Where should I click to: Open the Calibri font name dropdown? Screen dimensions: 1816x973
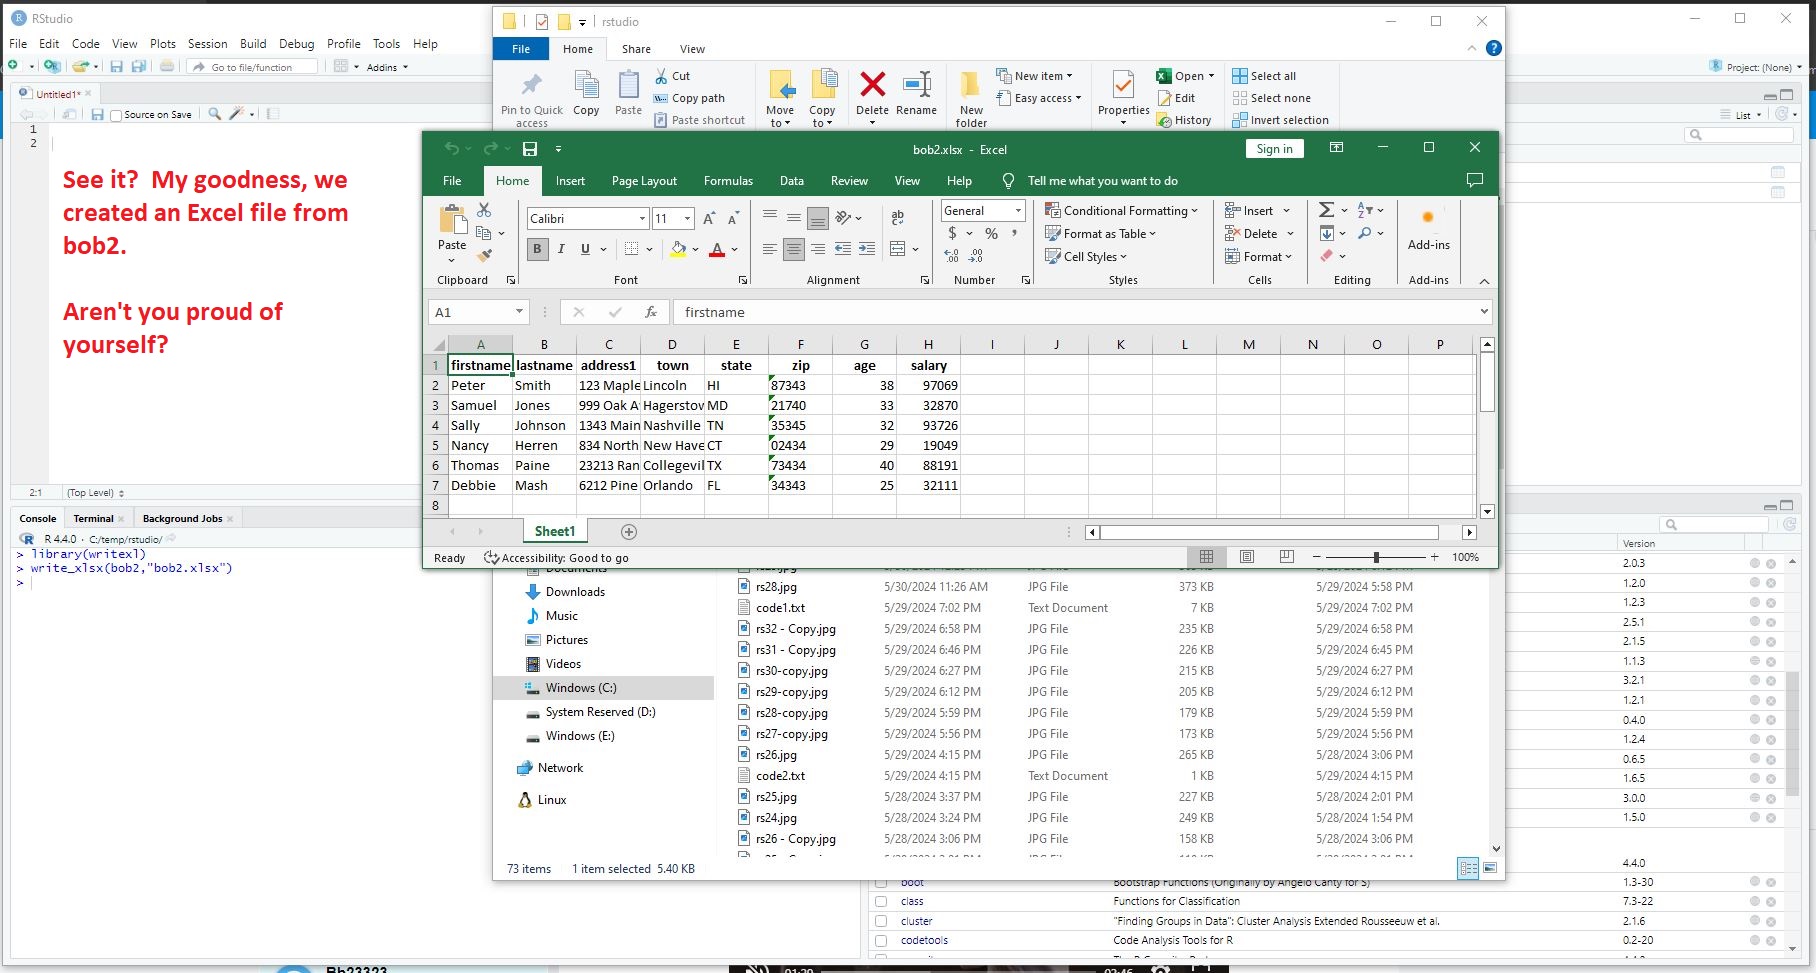[x=642, y=219]
